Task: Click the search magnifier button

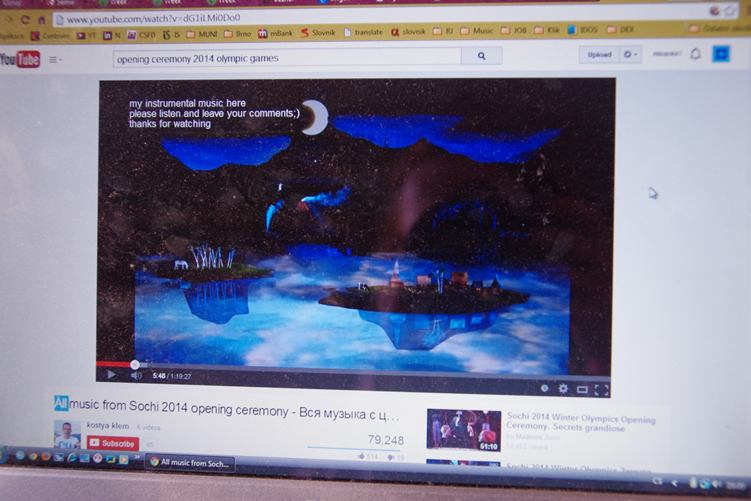Action: [481, 56]
